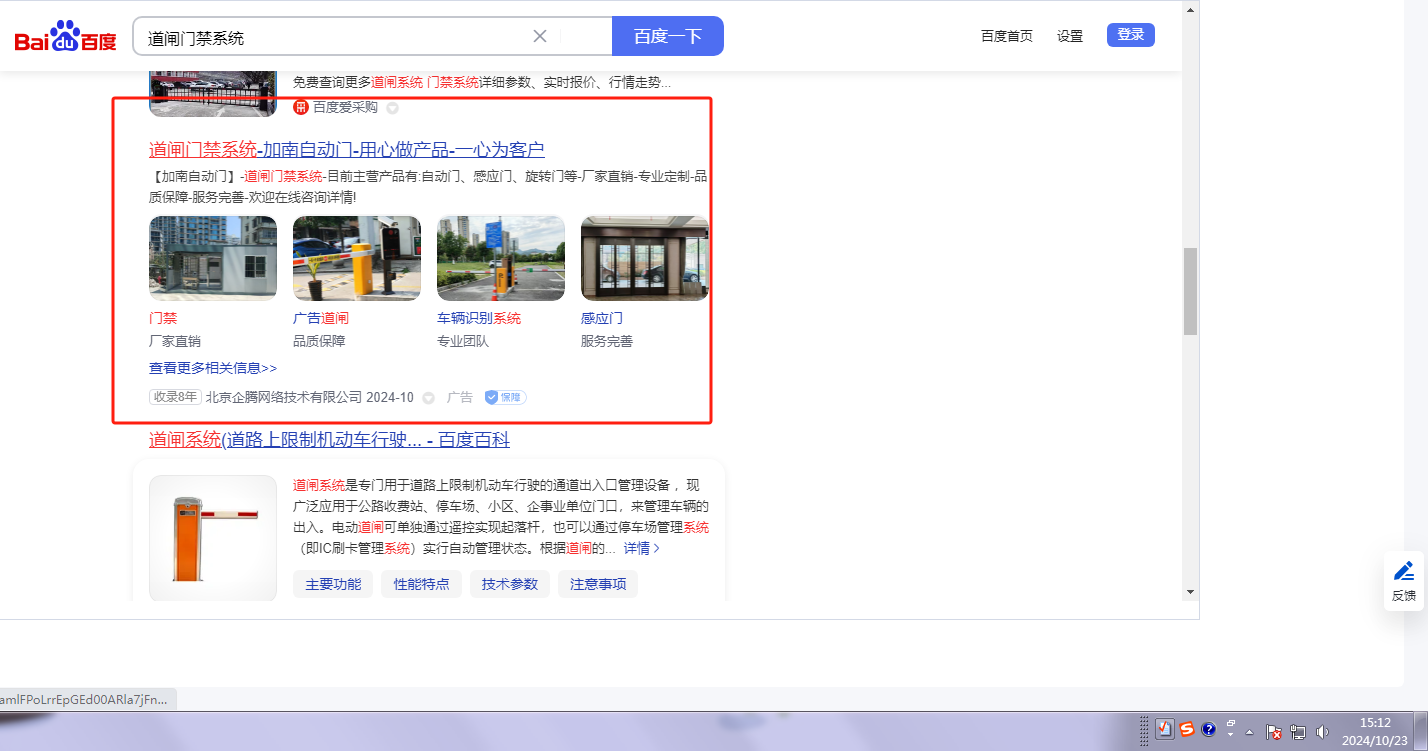Click the 登录 login button
The image size is (1428, 751).
tap(1130, 35)
